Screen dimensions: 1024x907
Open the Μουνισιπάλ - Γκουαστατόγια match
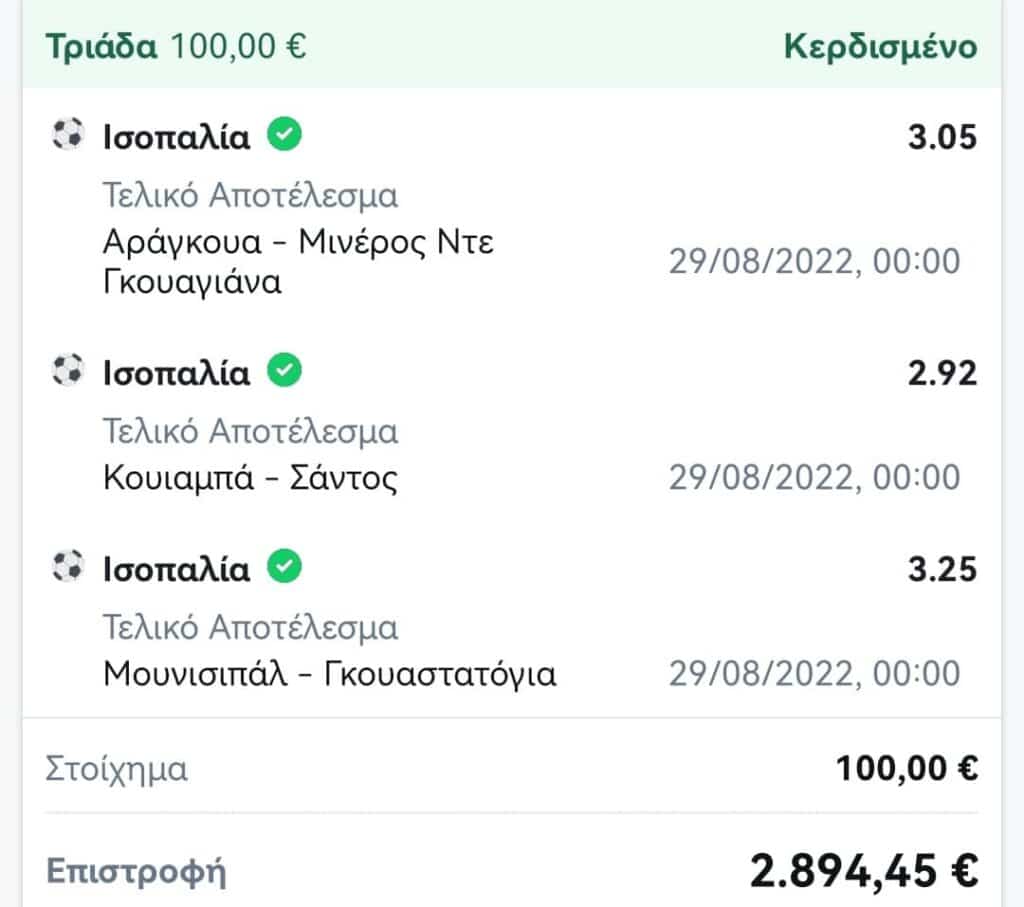tap(329, 674)
